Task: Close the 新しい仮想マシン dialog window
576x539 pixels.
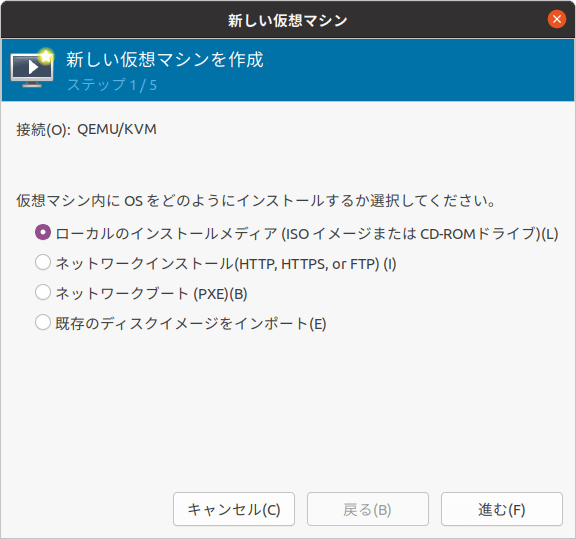Action: pos(557,19)
